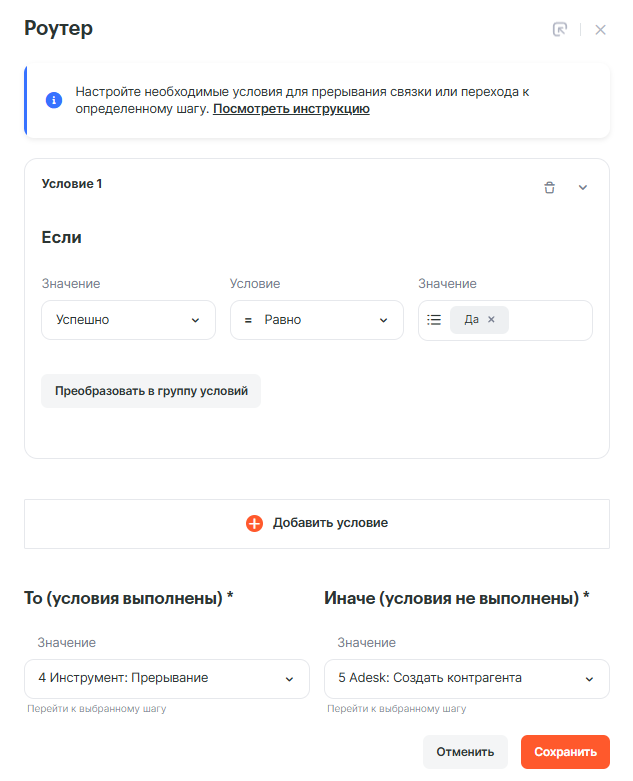The image size is (633, 781).
Task: Remove the Да value tag
Action: point(491,320)
